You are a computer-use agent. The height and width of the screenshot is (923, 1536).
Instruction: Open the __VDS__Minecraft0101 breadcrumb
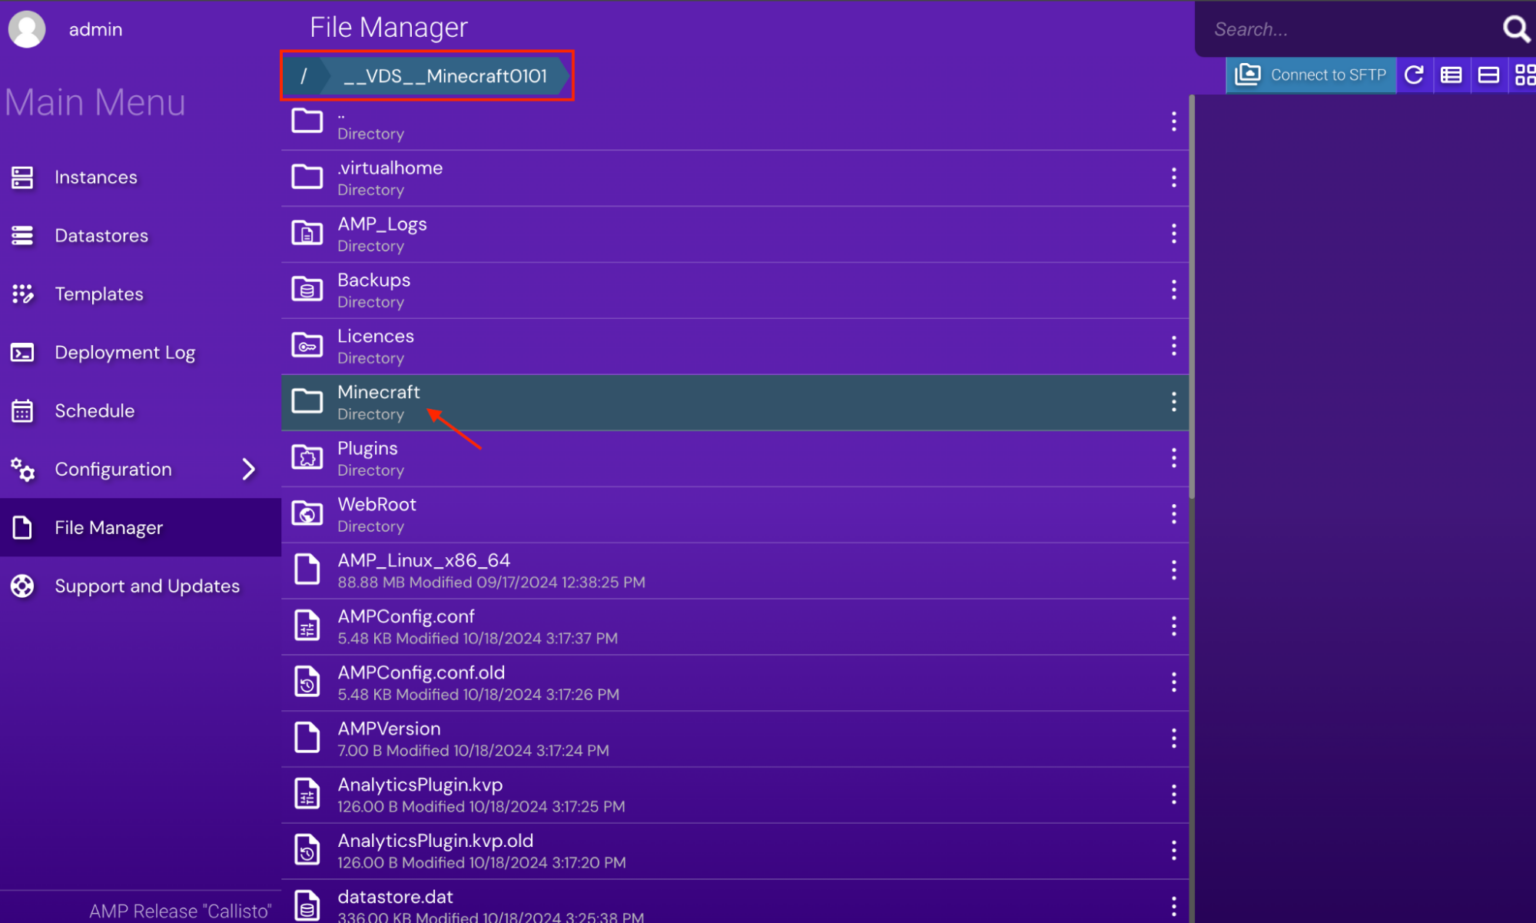pyautogui.click(x=447, y=75)
